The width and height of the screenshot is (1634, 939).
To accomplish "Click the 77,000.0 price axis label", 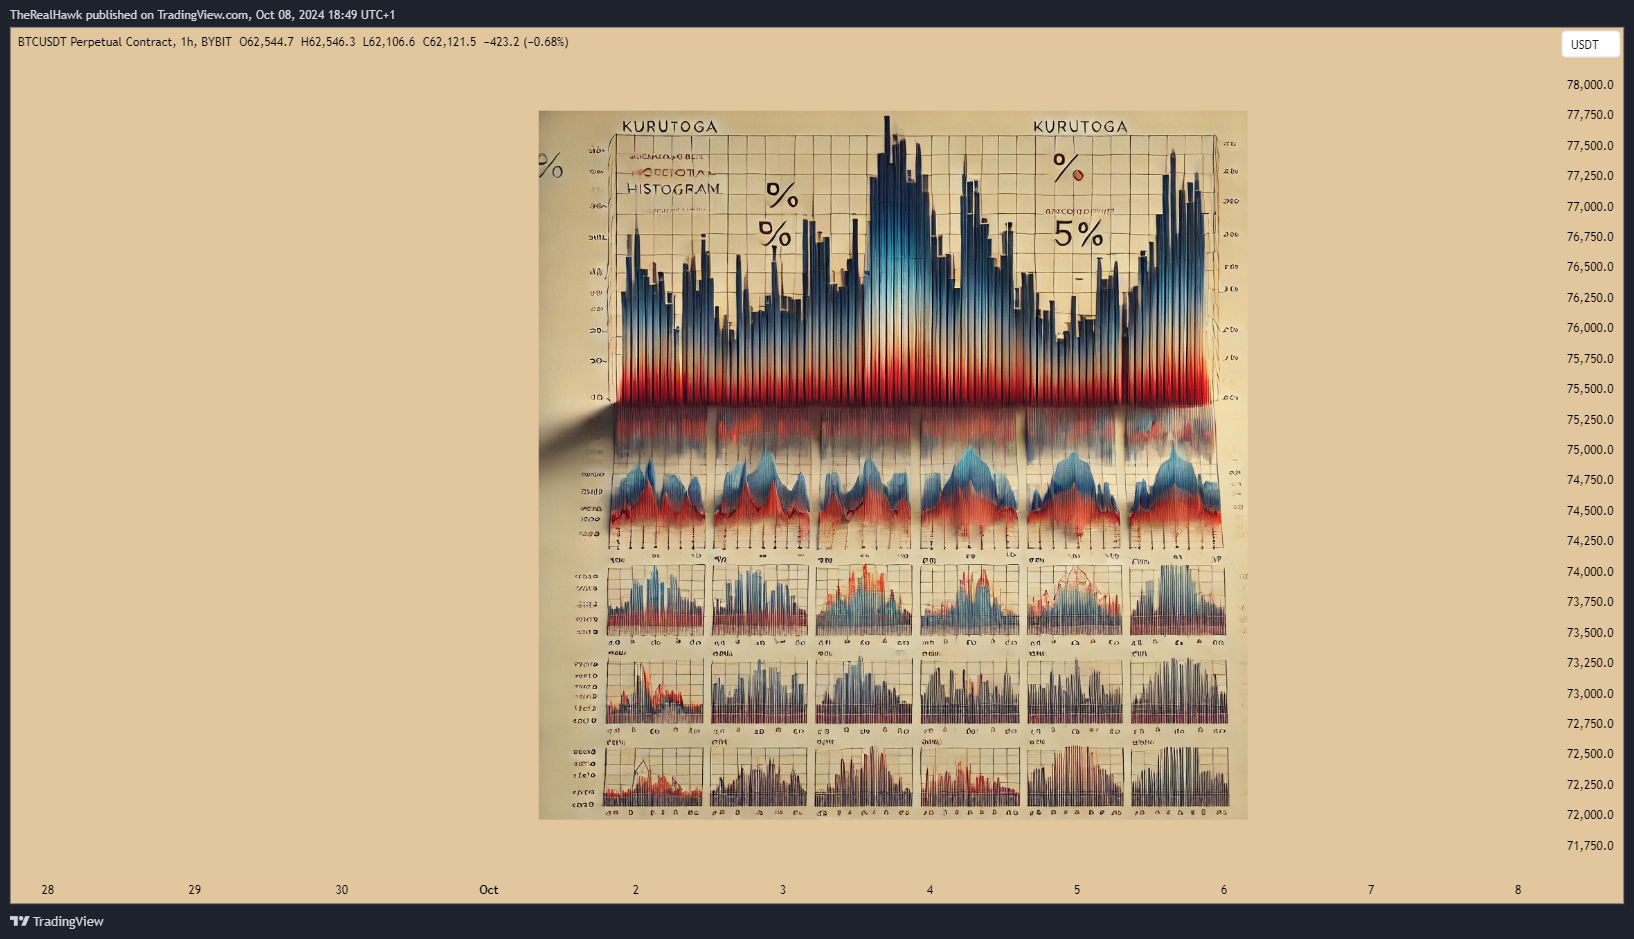I will (x=1590, y=207).
